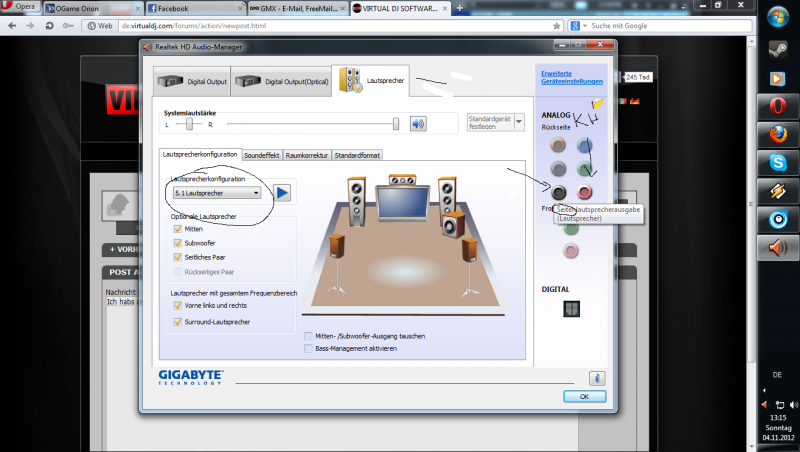Click the right surround speaker on stand
Viewport: 800px width, 452px height.
pyautogui.click(x=469, y=267)
